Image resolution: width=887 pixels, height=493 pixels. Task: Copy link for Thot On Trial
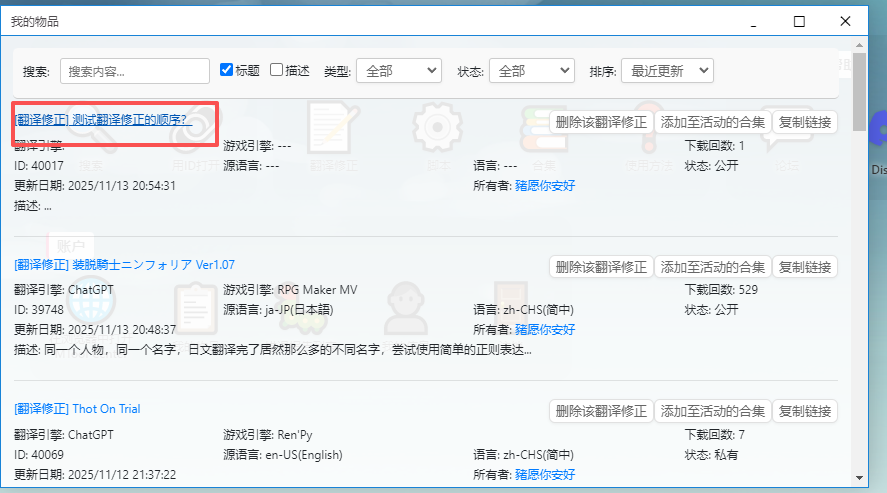(x=804, y=411)
